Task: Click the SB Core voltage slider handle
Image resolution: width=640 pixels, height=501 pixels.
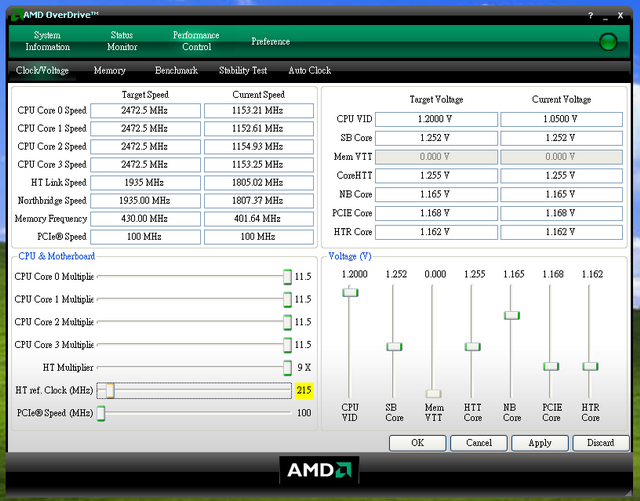Action: pyautogui.click(x=394, y=347)
